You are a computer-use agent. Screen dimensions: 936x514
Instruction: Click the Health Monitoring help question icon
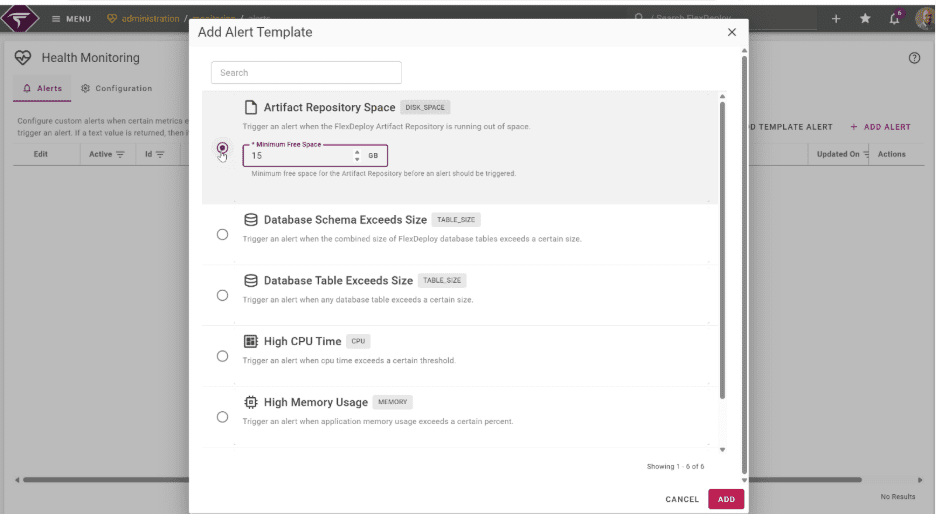pyautogui.click(x=914, y=58)
